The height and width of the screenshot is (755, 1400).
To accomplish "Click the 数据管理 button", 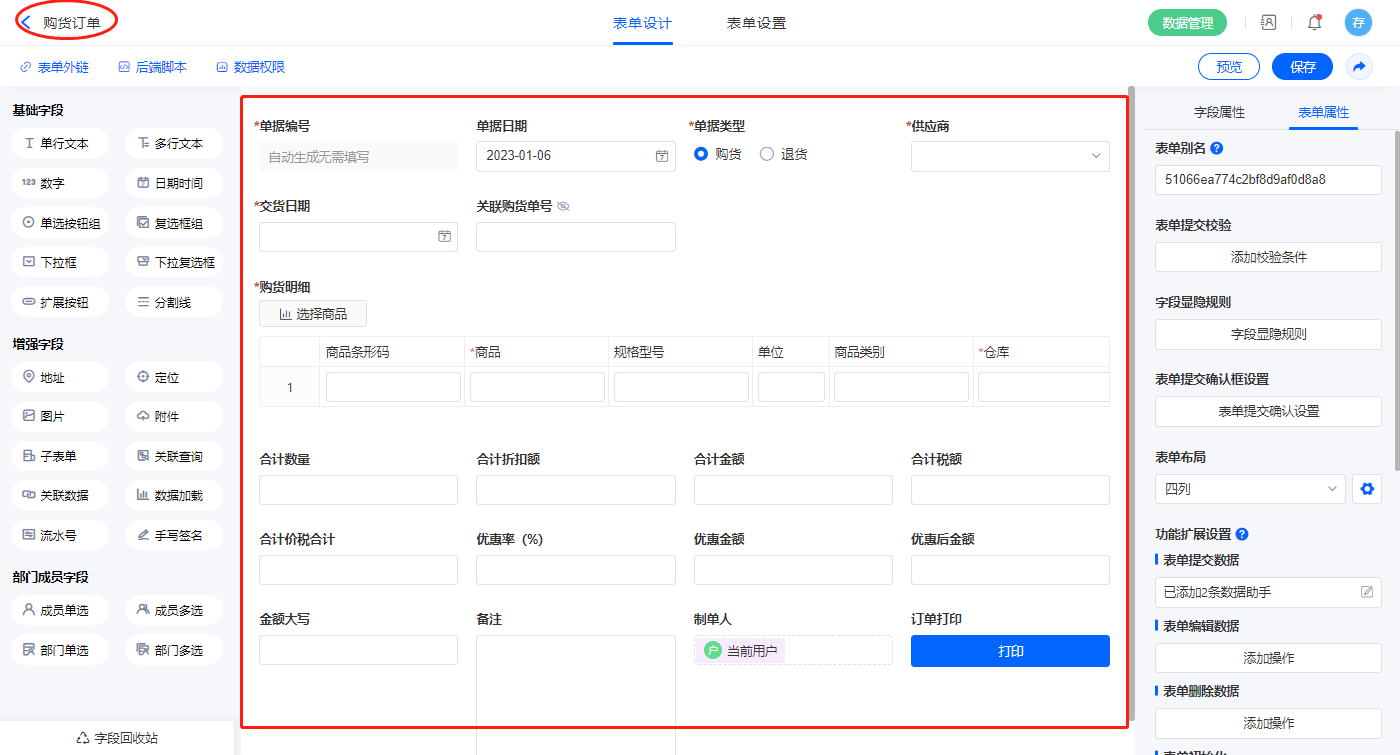I will coord(1187,23).
